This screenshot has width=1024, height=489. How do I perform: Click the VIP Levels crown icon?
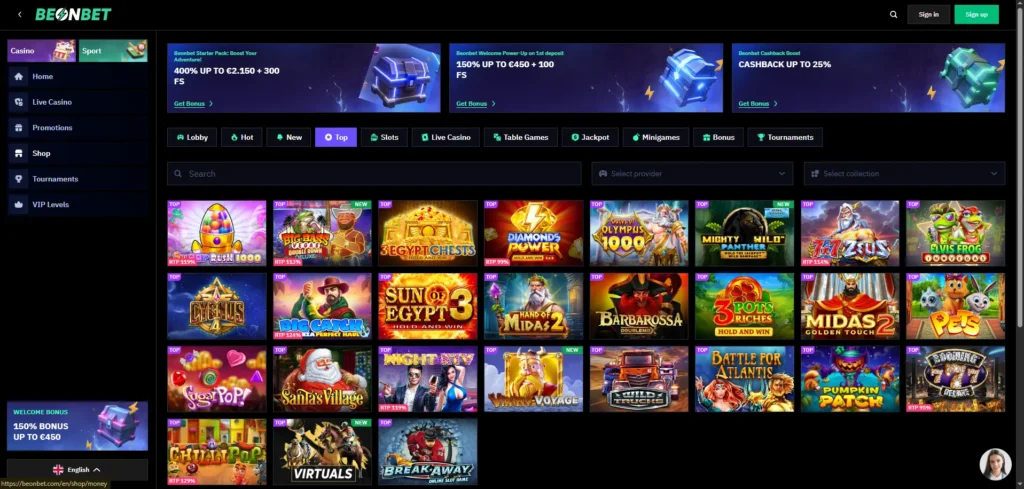[x=19, y=204]
